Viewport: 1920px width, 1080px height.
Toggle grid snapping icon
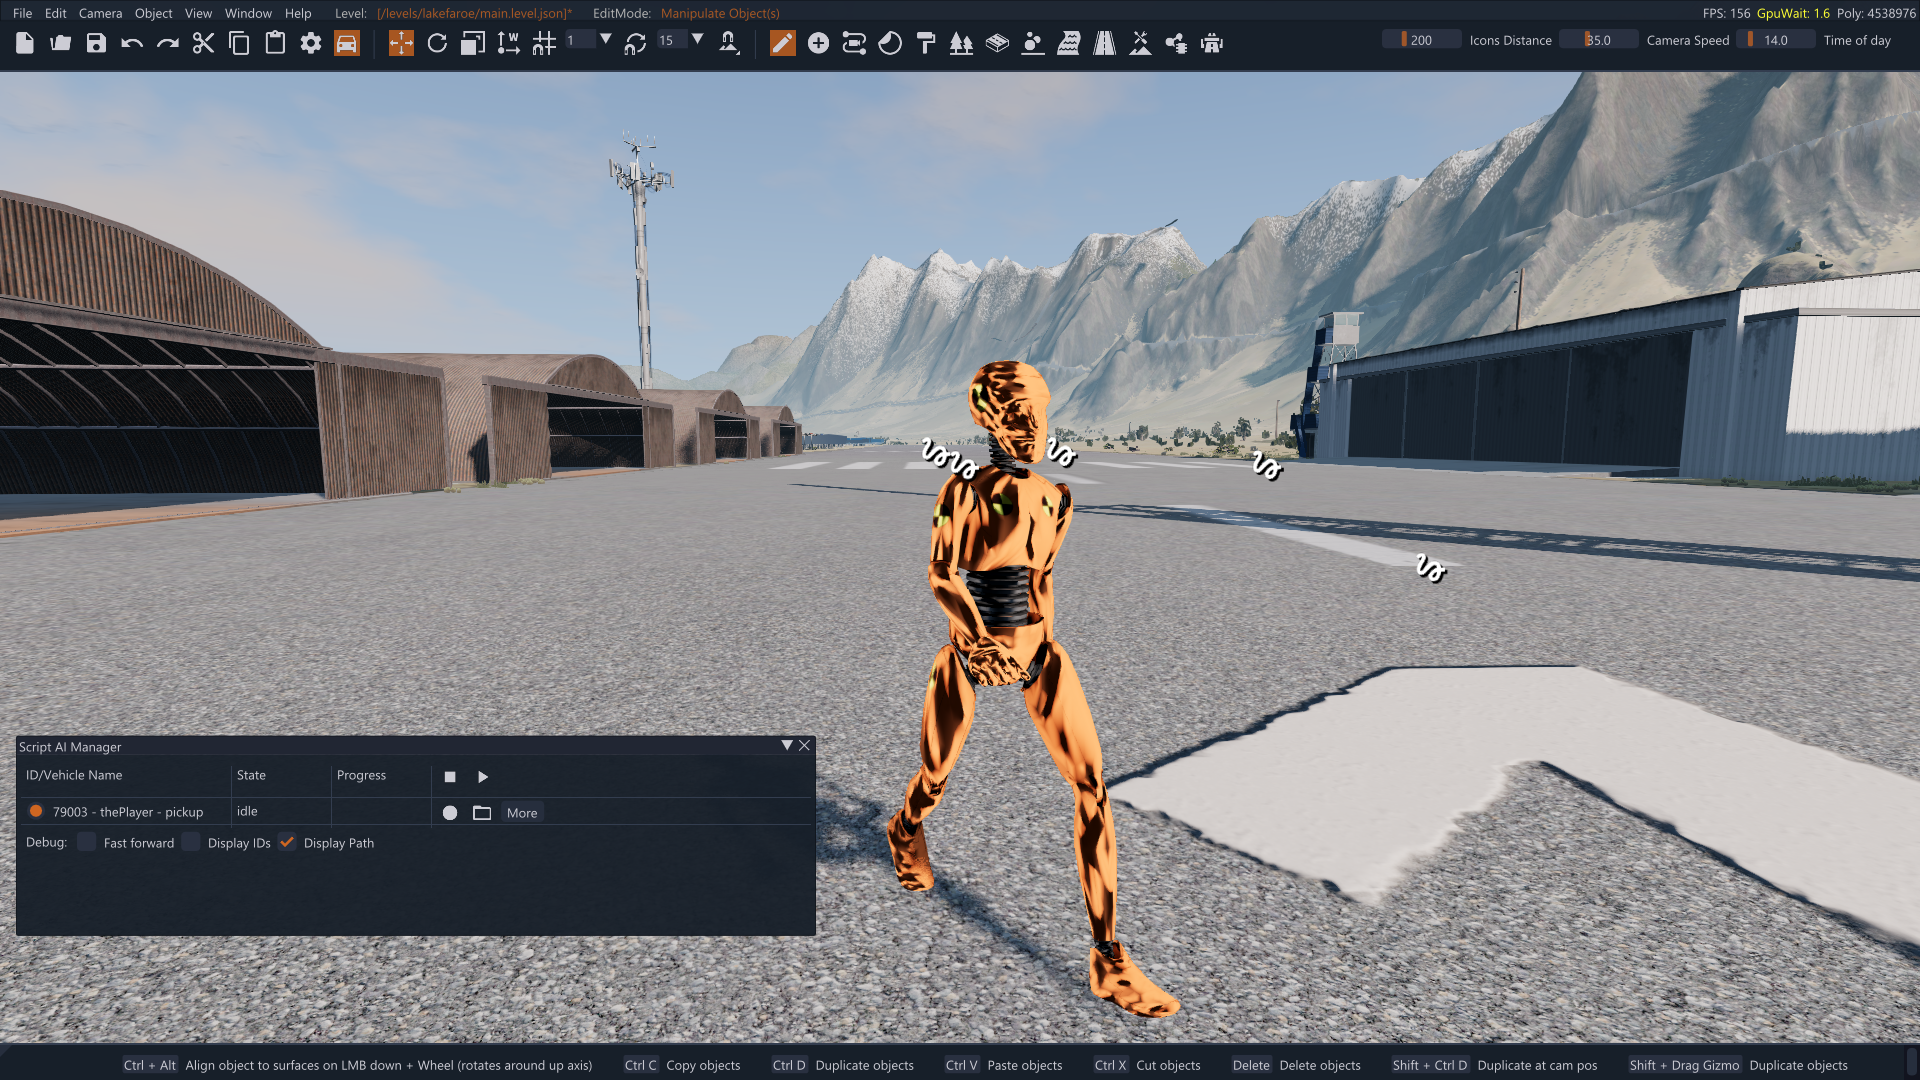544,43
